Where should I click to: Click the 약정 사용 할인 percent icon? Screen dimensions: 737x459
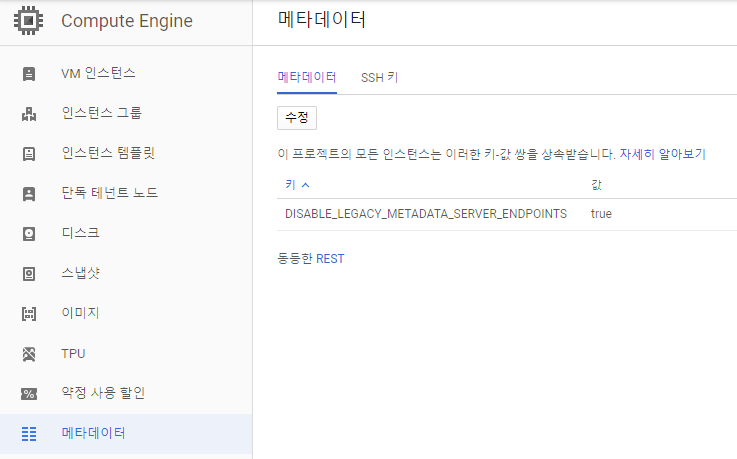coord(29,394)
